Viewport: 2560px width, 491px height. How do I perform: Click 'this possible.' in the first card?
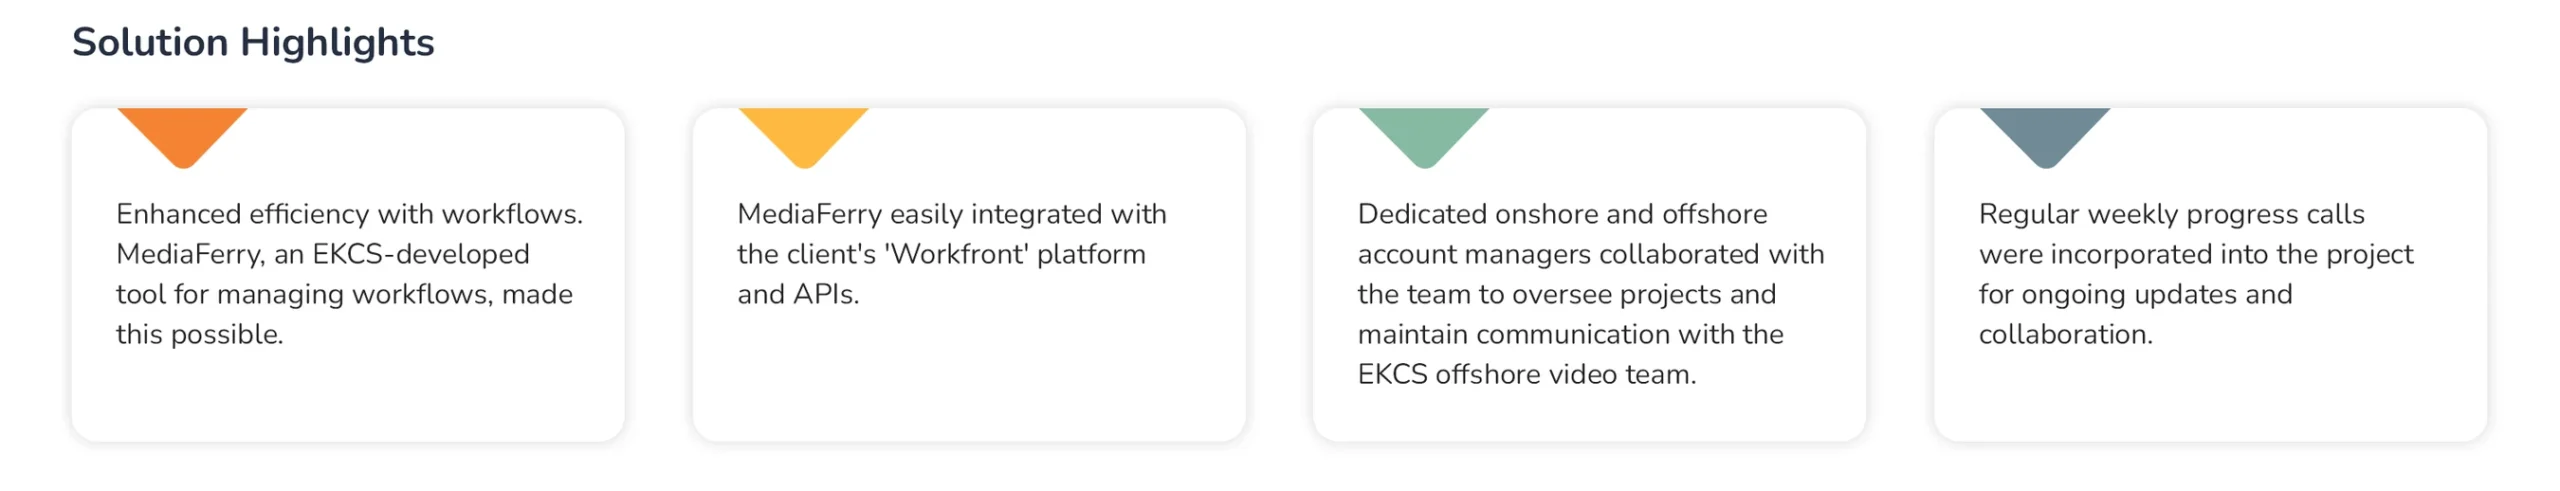pos(200,334)
